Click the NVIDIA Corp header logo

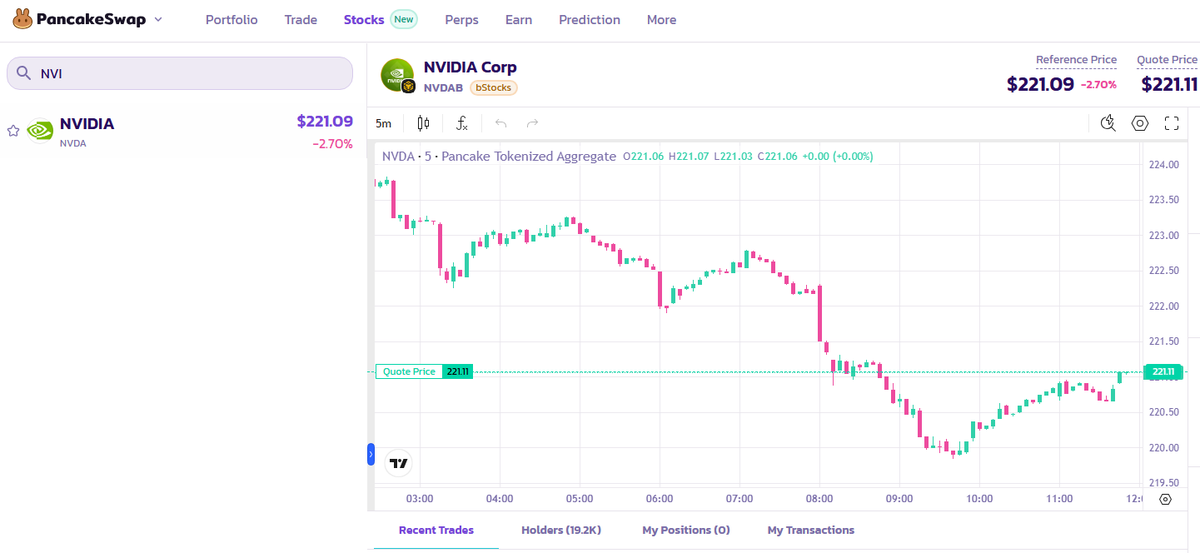coord(398,75)
